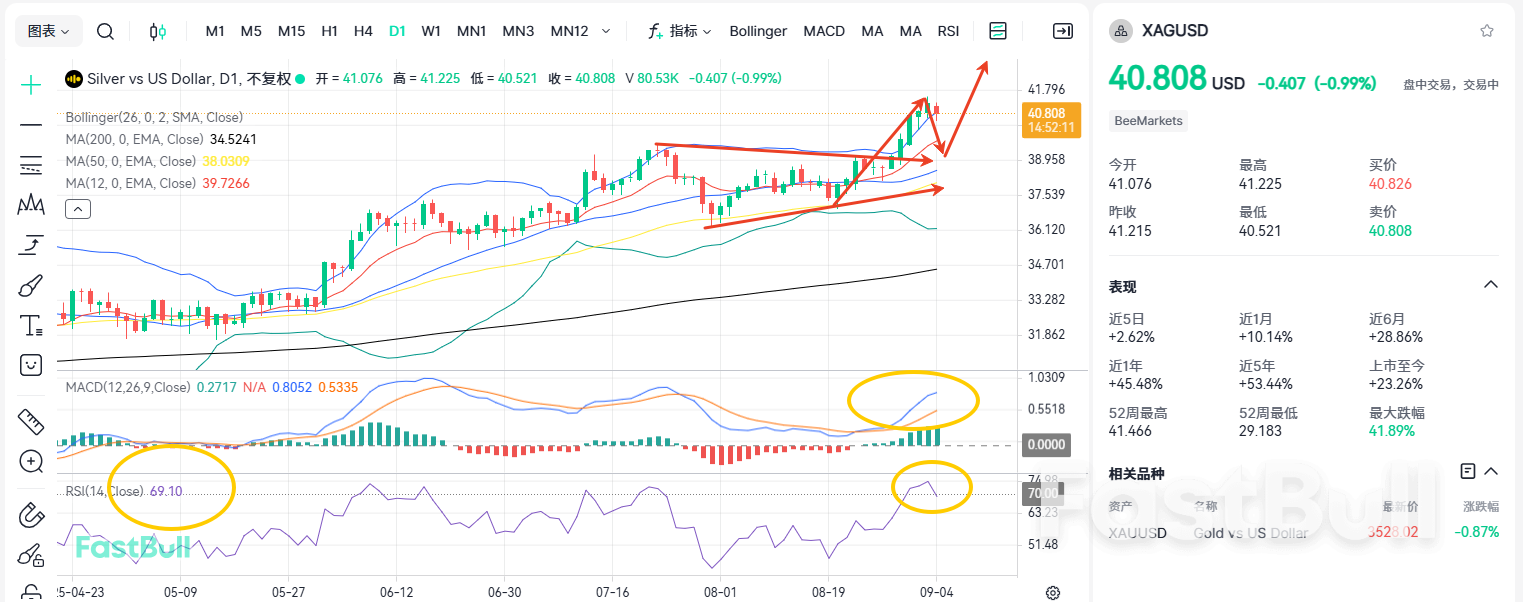Select the D1 timeframe tab
This screenshot has width=1523, height=602.
[x=397, y=31]
